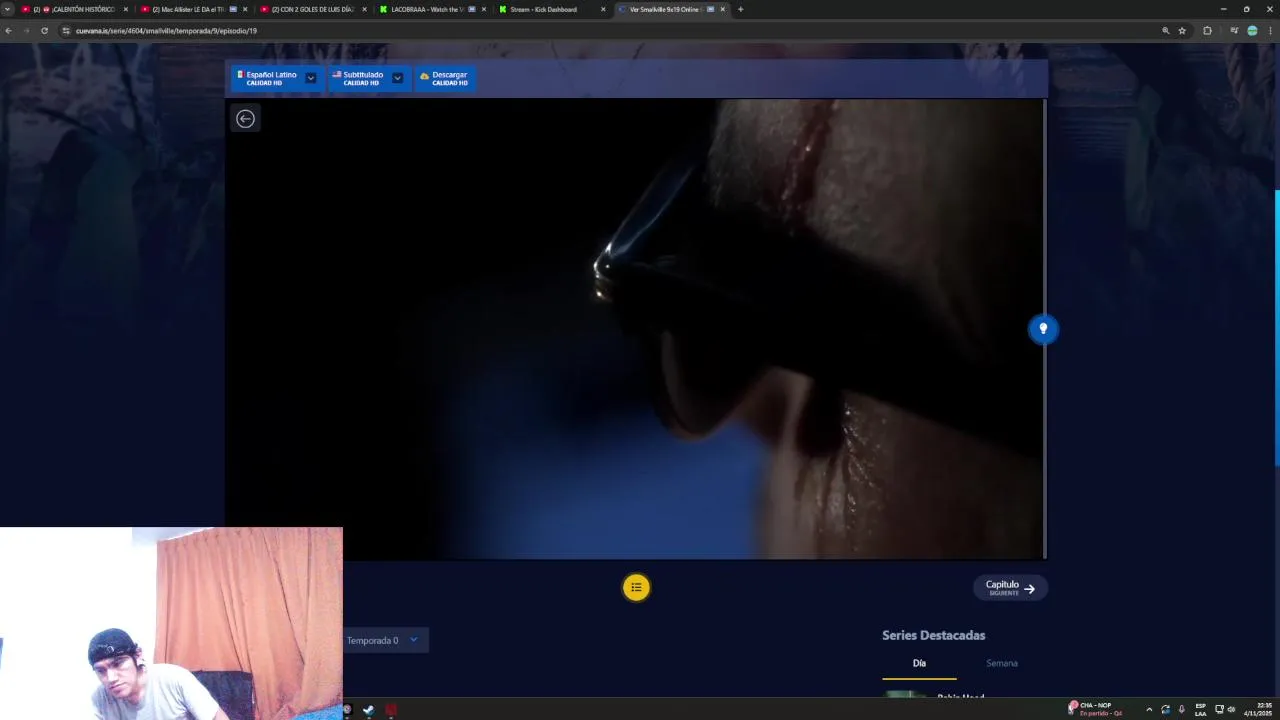Click the Series Destacadas heading
The image size is (1280, 720).
[x=933, y=635]
